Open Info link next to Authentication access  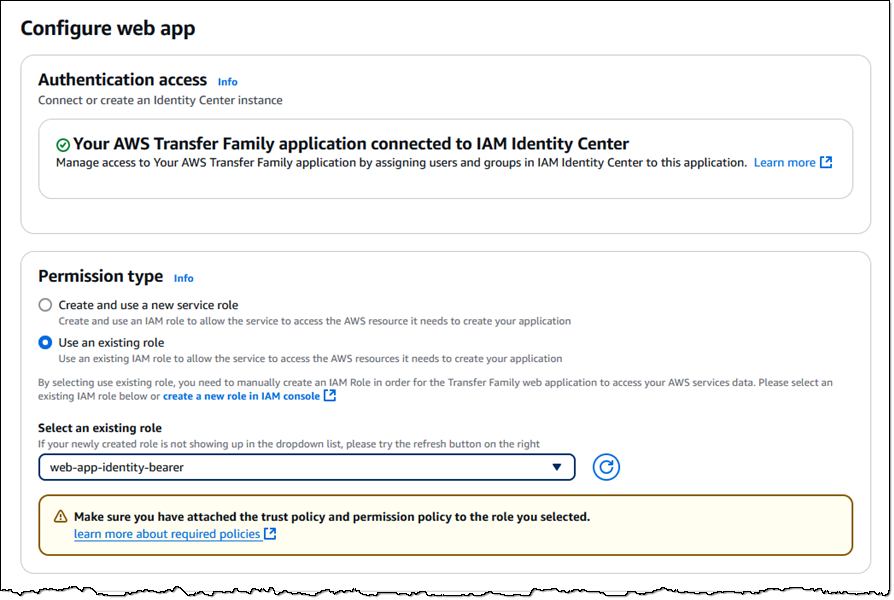click(227, 82)
